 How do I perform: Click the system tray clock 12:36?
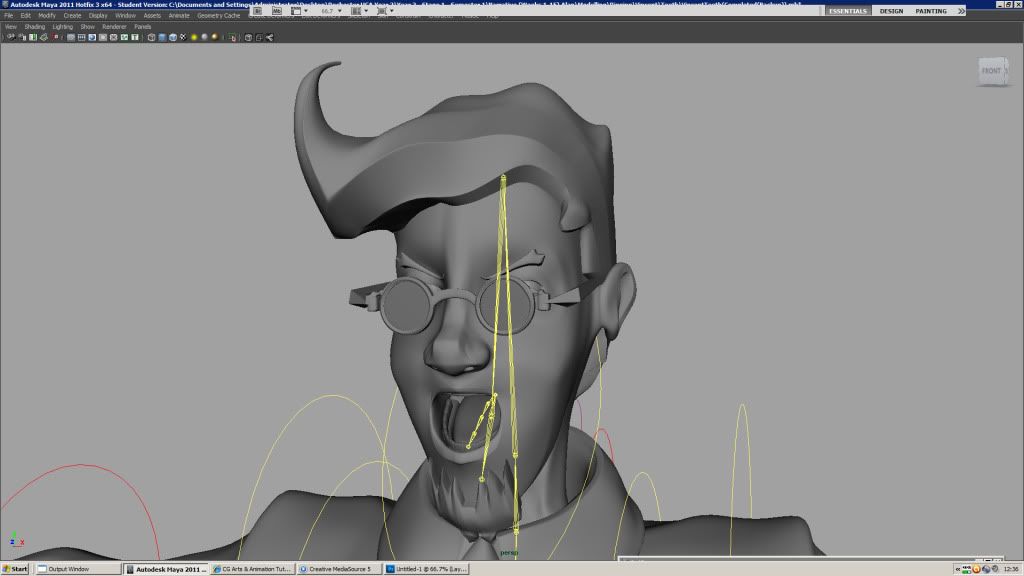[x=1011, y=569]
